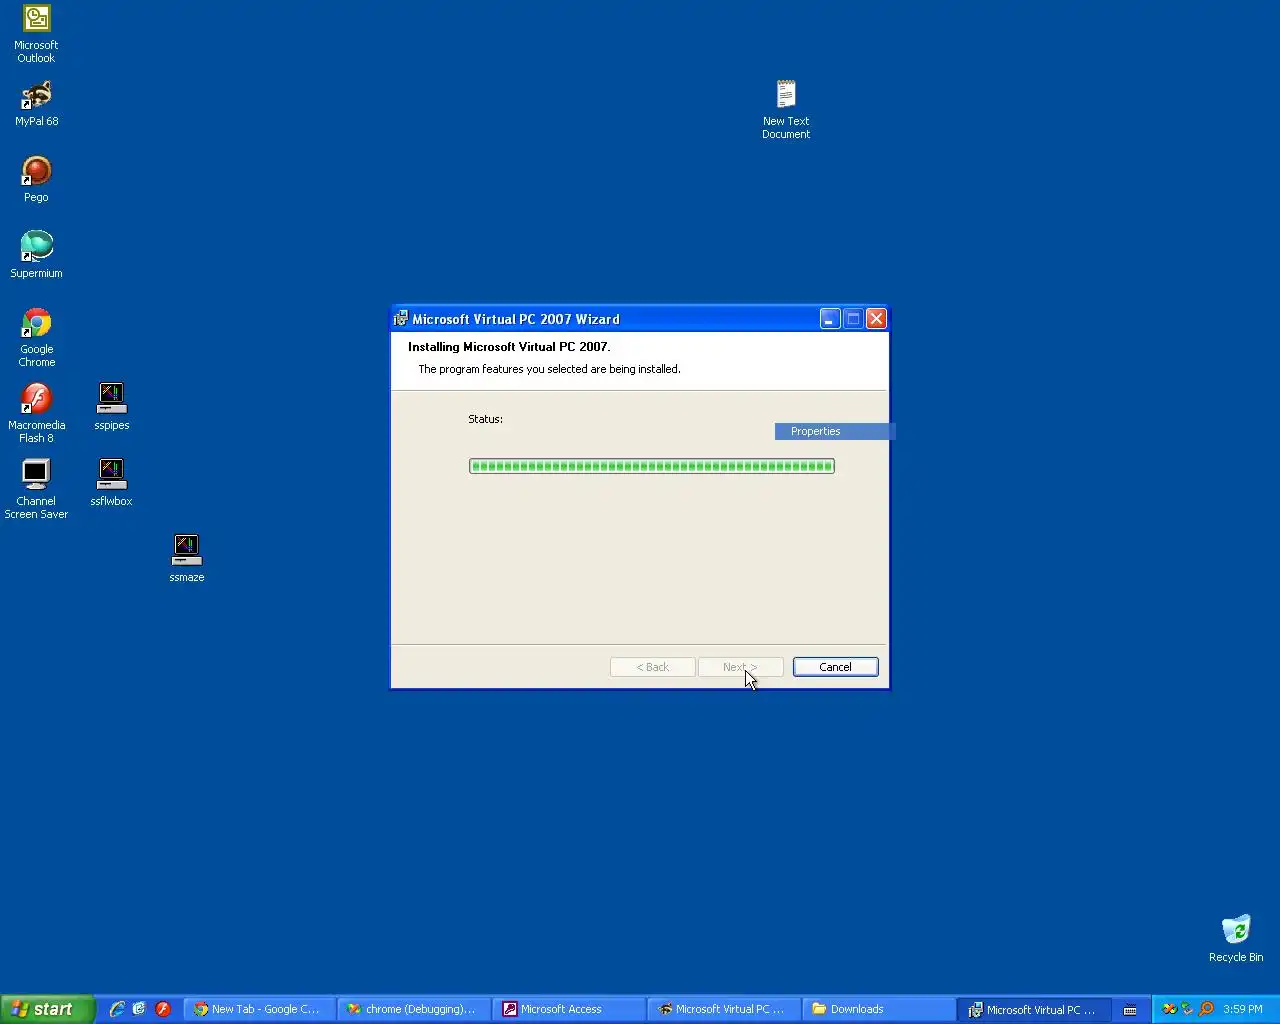This screenshot has width=1280, height=1024.
Task: Select the Pego desktop shortcut
Action: tap(36, 179)
